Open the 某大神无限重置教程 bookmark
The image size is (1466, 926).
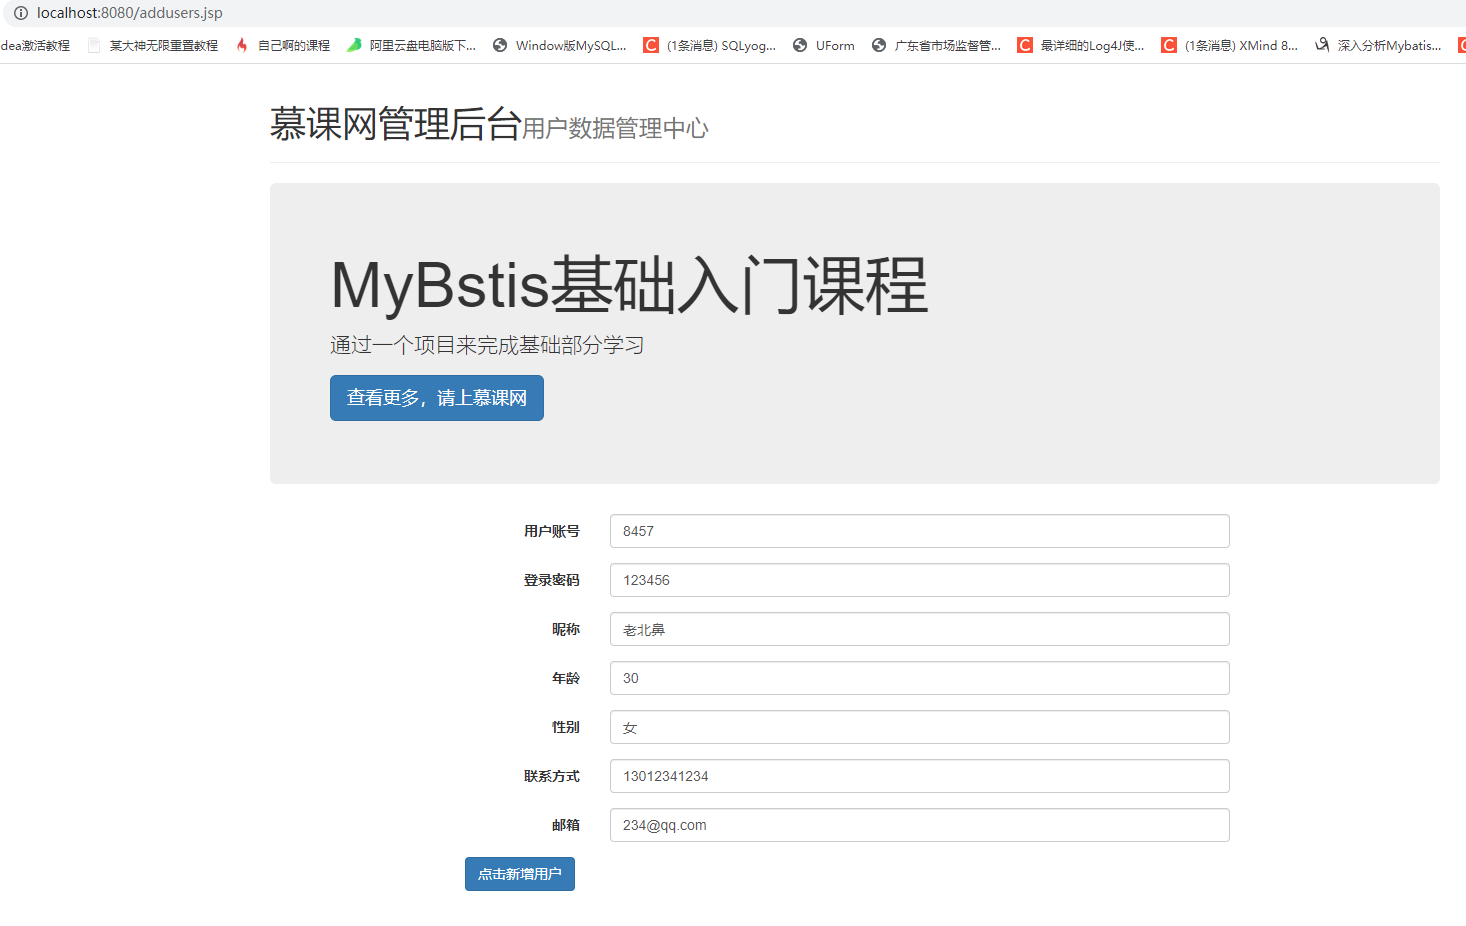click(153, 45)
